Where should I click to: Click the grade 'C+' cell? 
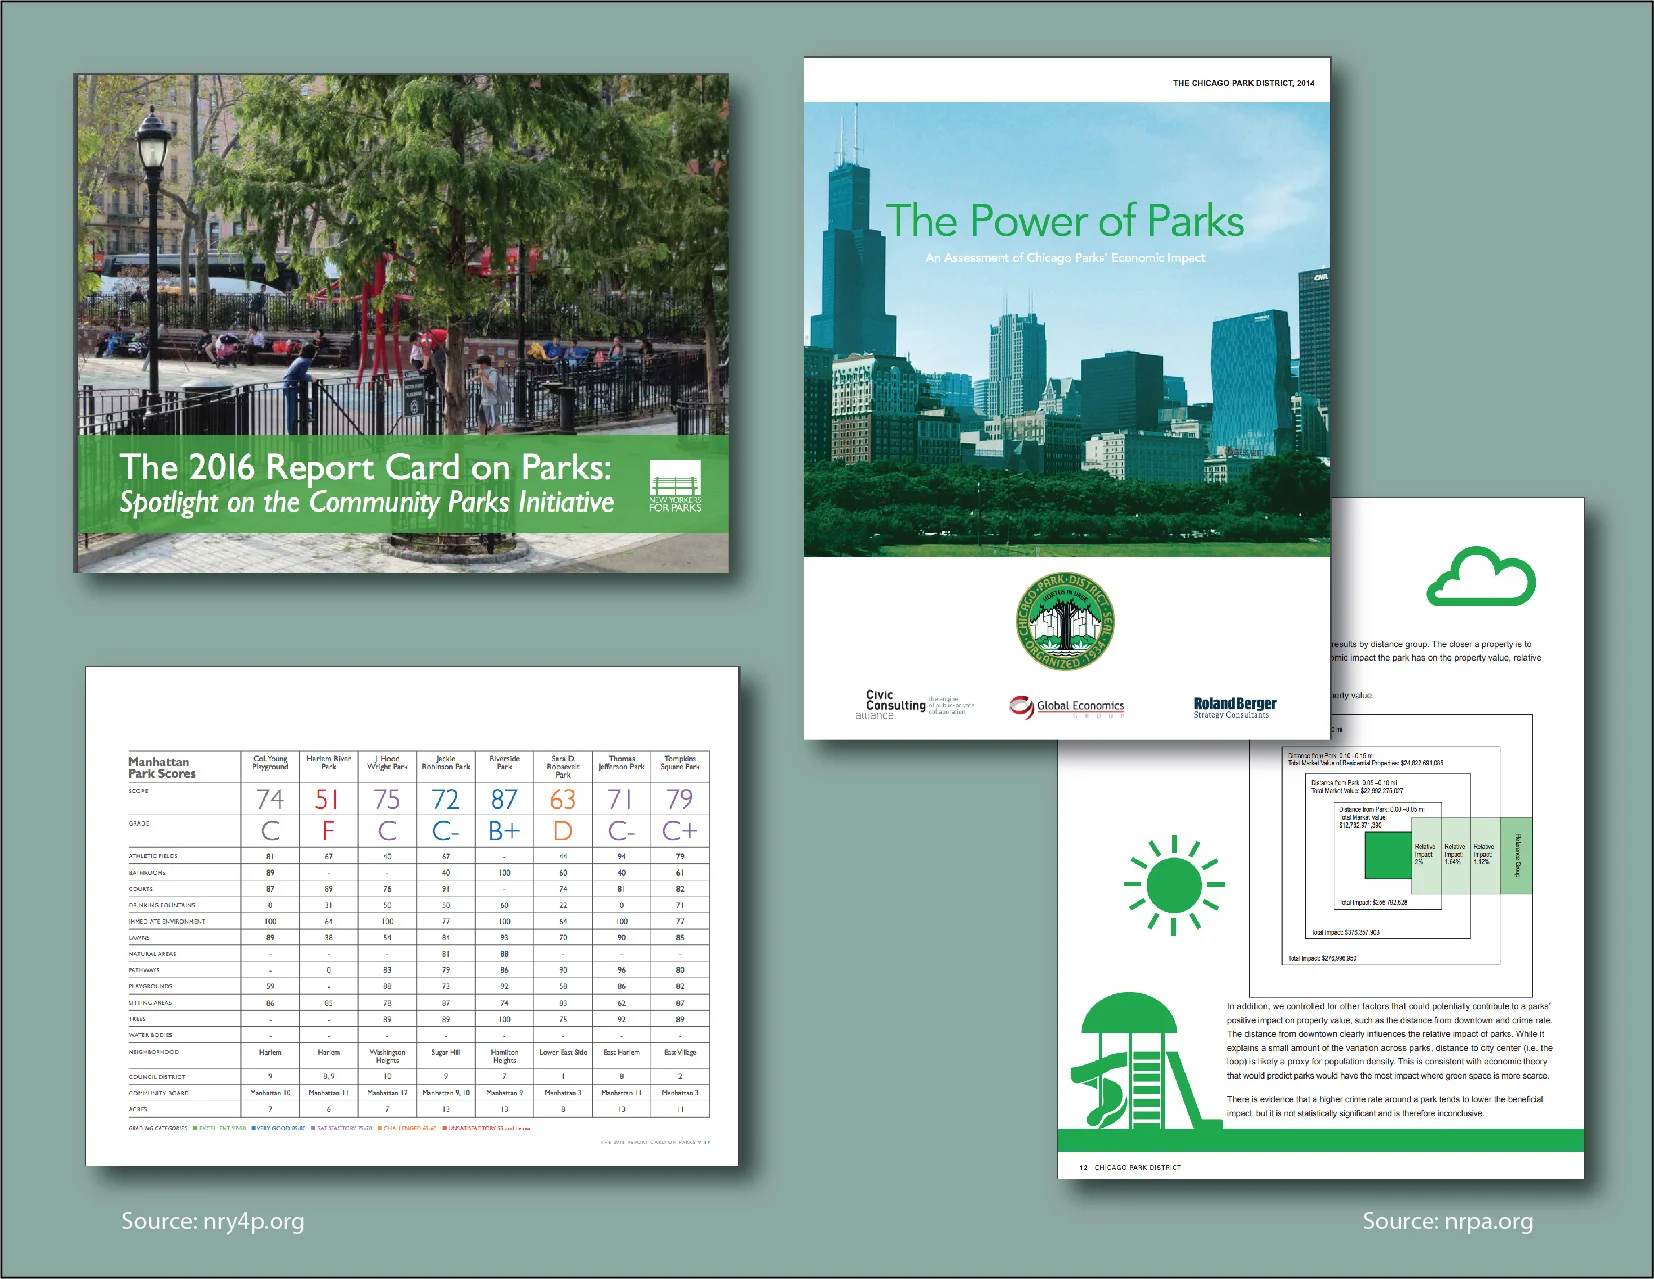tap(680, 831)
